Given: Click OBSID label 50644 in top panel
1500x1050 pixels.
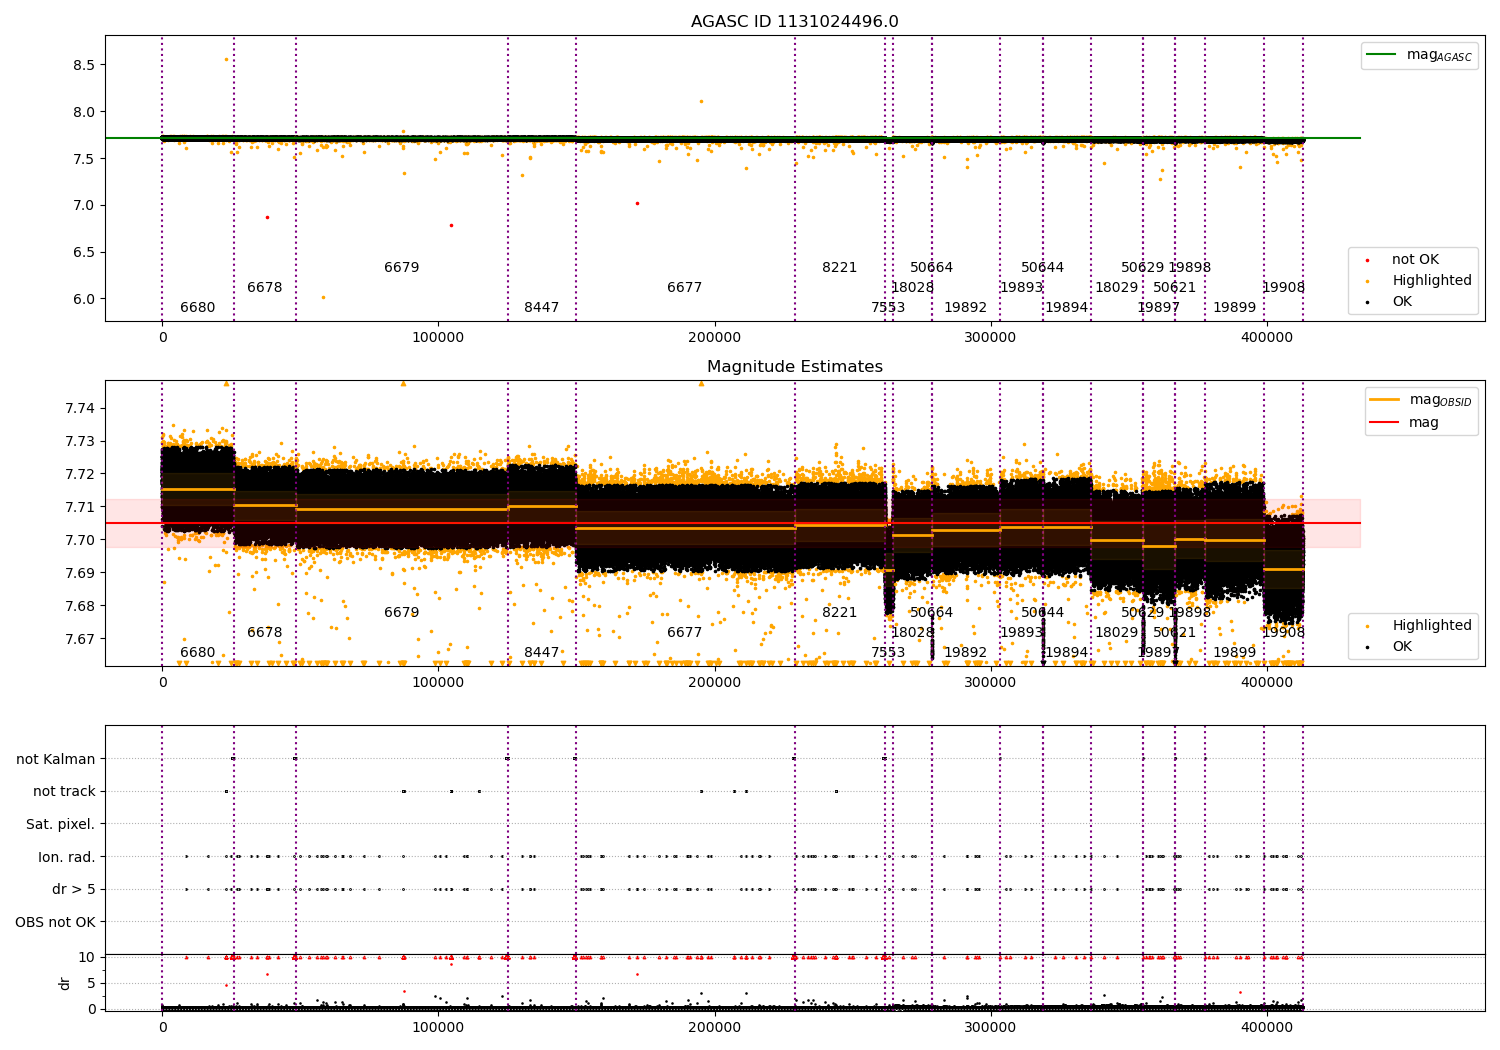Looking at the screenshot, I should tap(1043, 268).
